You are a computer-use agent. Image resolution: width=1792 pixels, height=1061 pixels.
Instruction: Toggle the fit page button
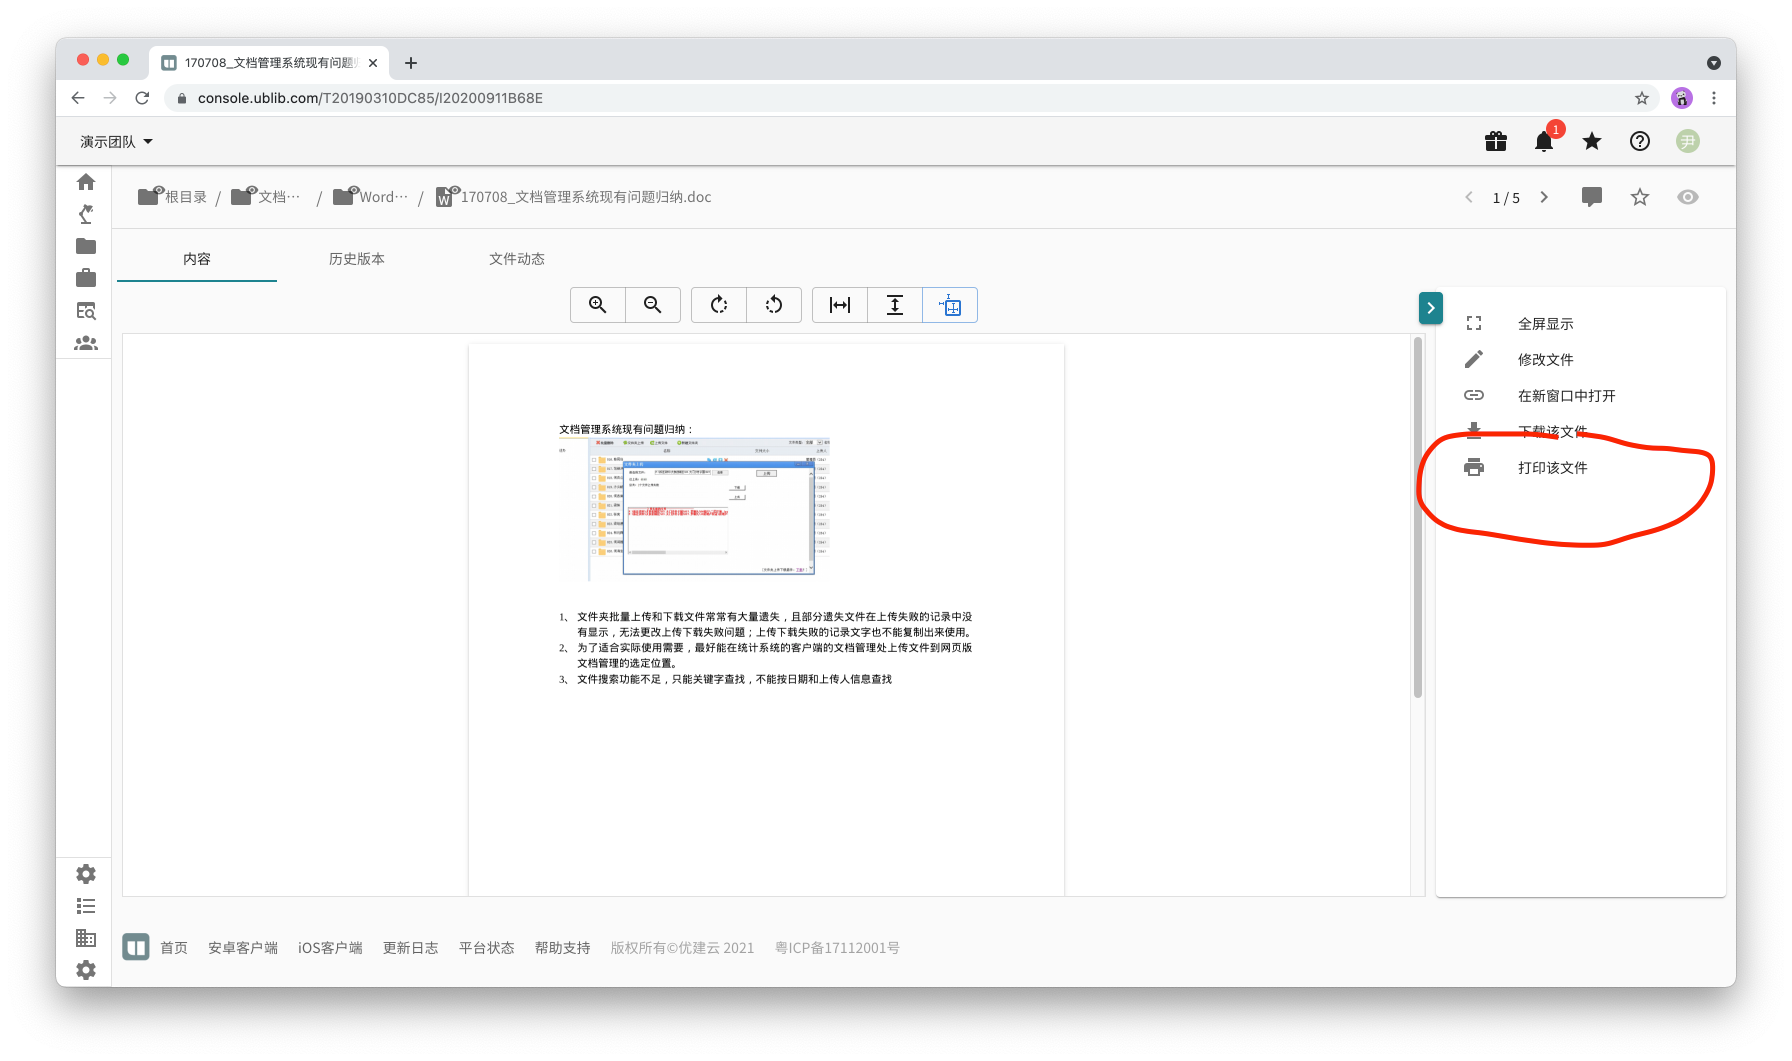(x=950, y=305)
